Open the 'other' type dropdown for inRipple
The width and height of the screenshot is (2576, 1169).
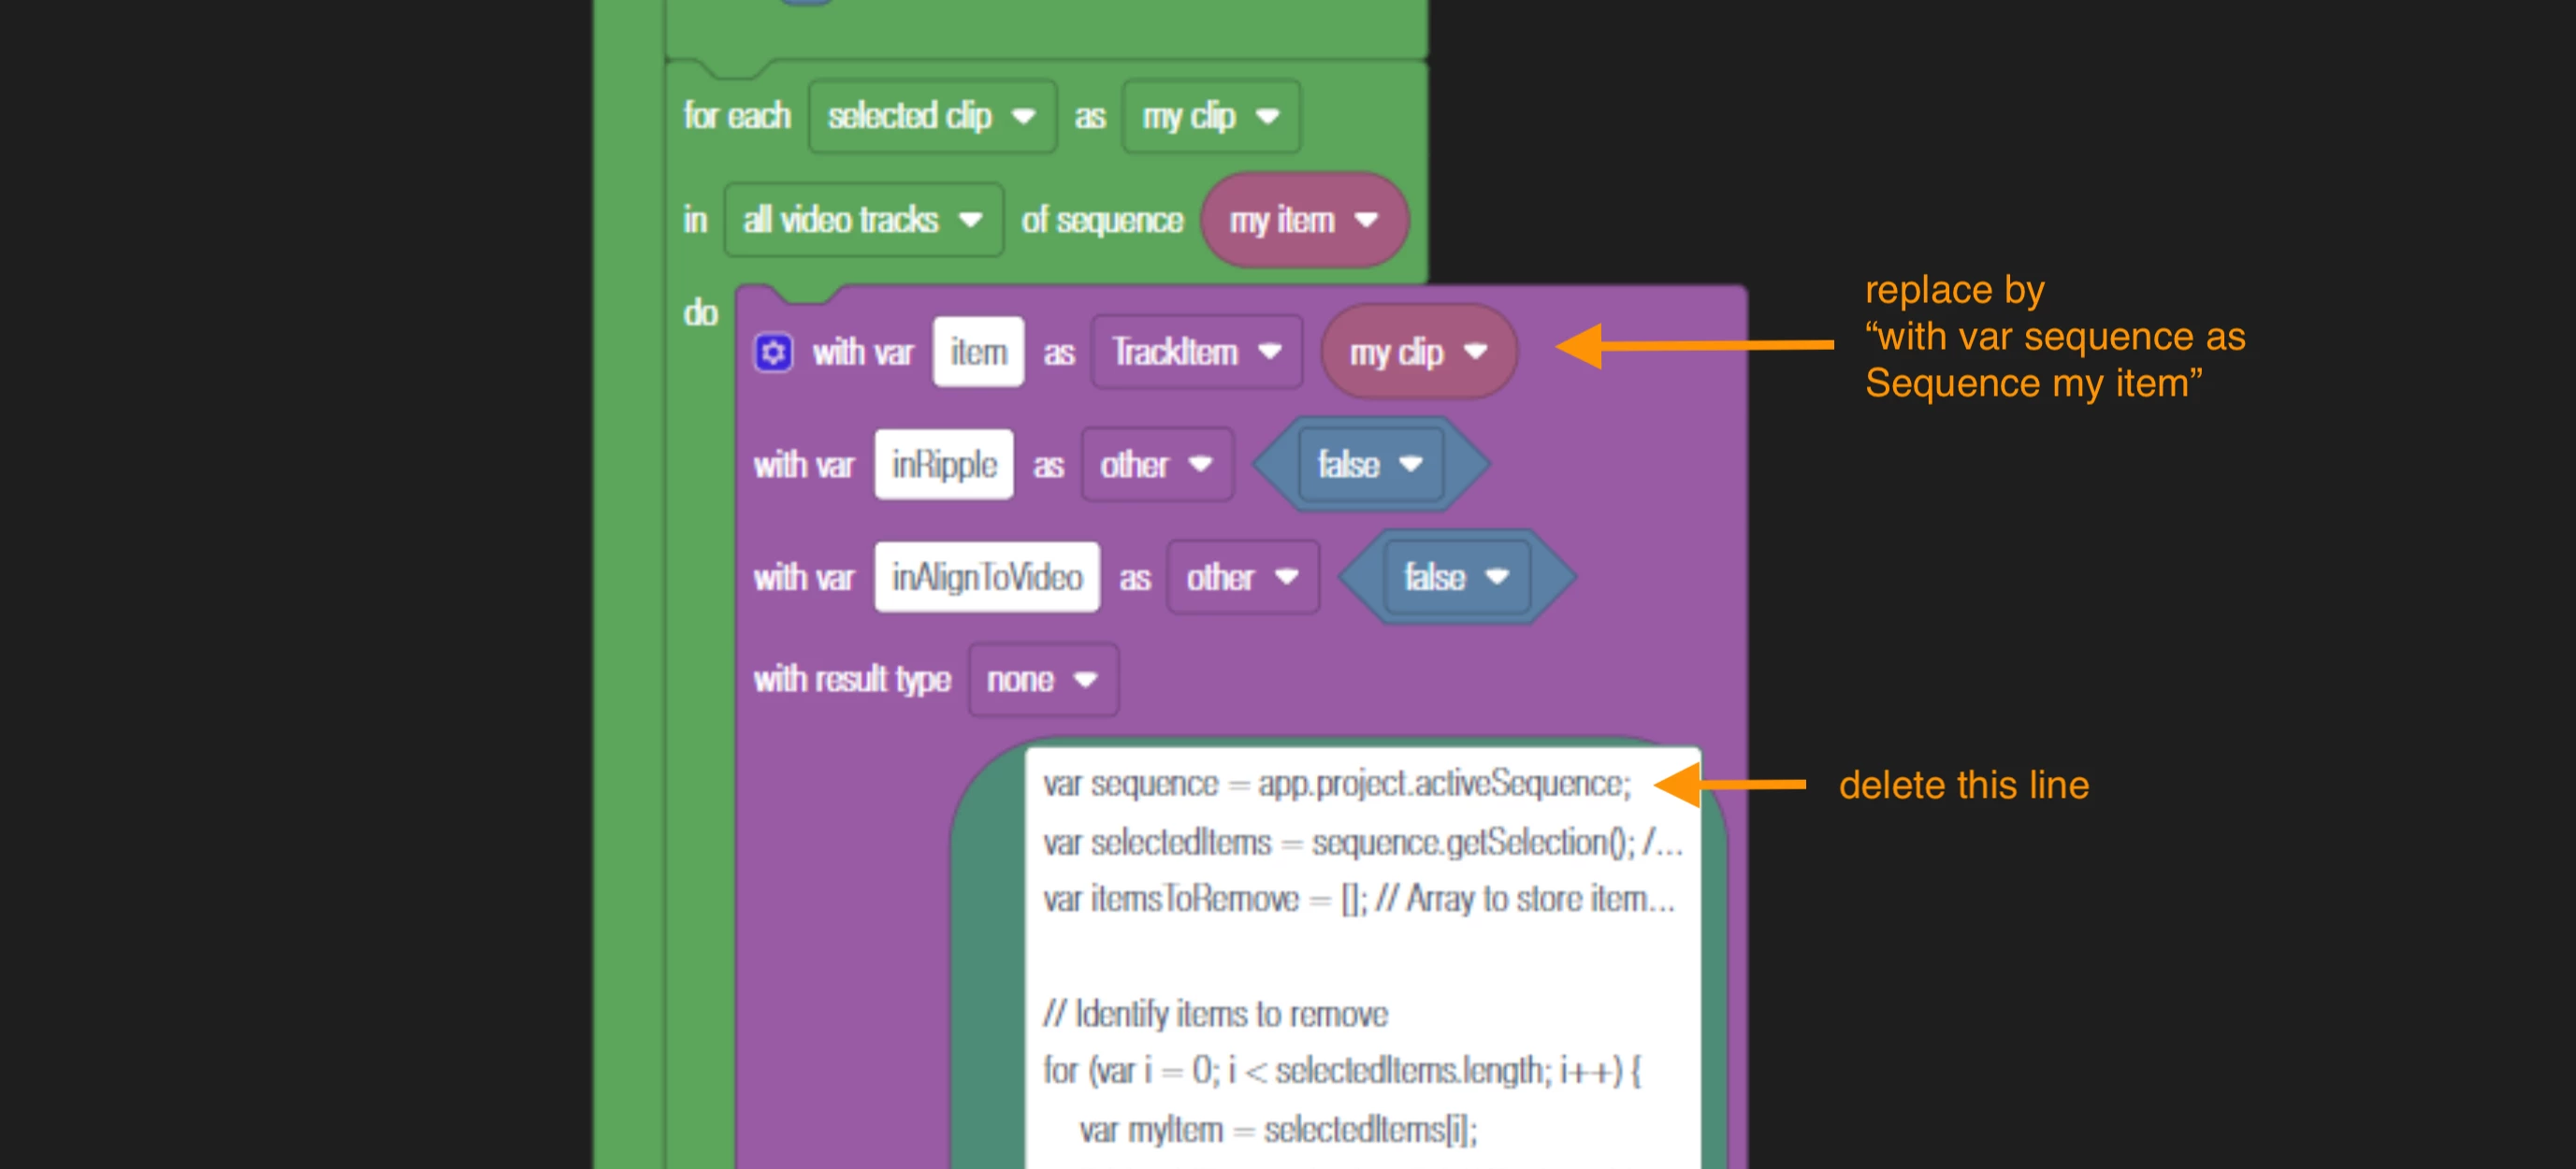coord(1156,465)
